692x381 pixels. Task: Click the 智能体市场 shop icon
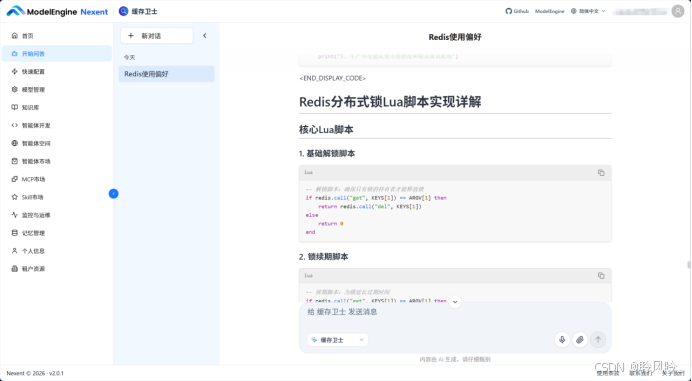pos(15,161)
